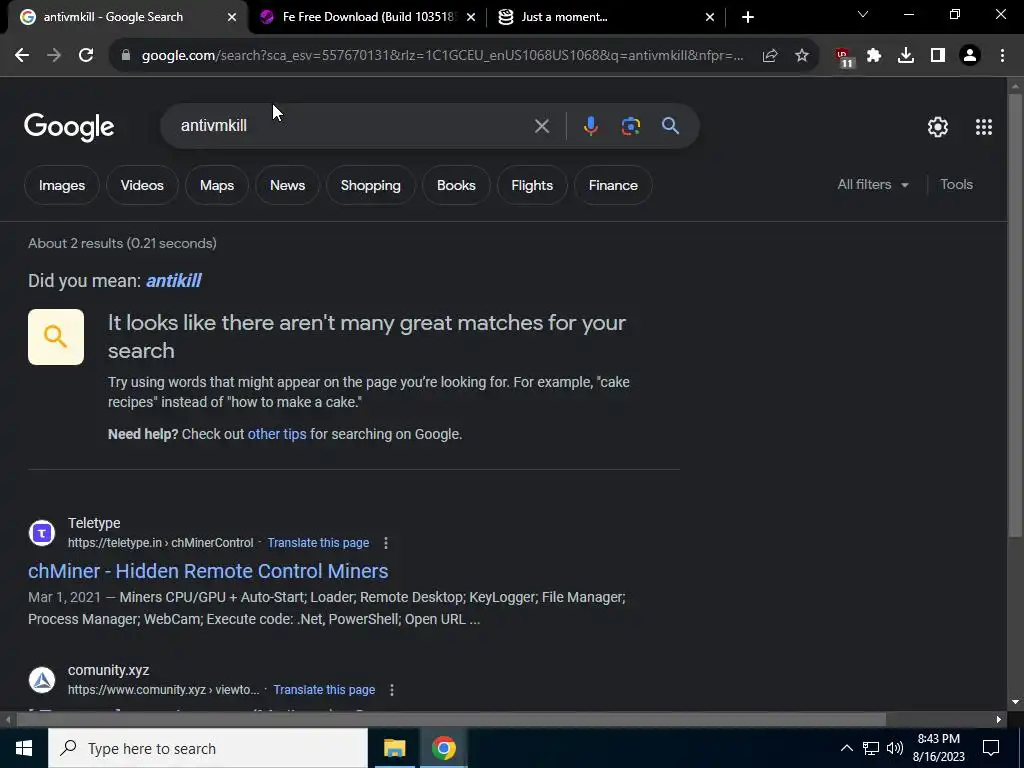Click the Teletype site favicon
1024x768 pixels.
(x=42, y=533)
